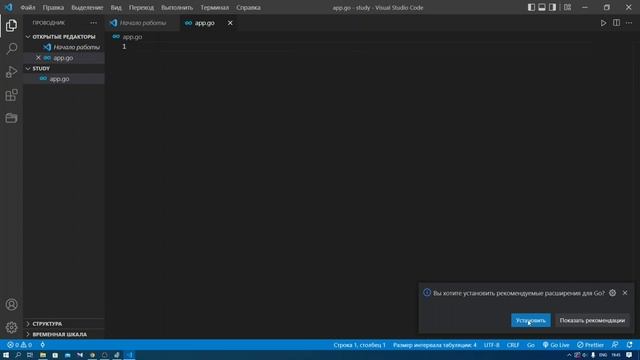Open Explorer panel more actions ellipsis
The height and width of the screenshot is (360, 640).
pos(93,23)
